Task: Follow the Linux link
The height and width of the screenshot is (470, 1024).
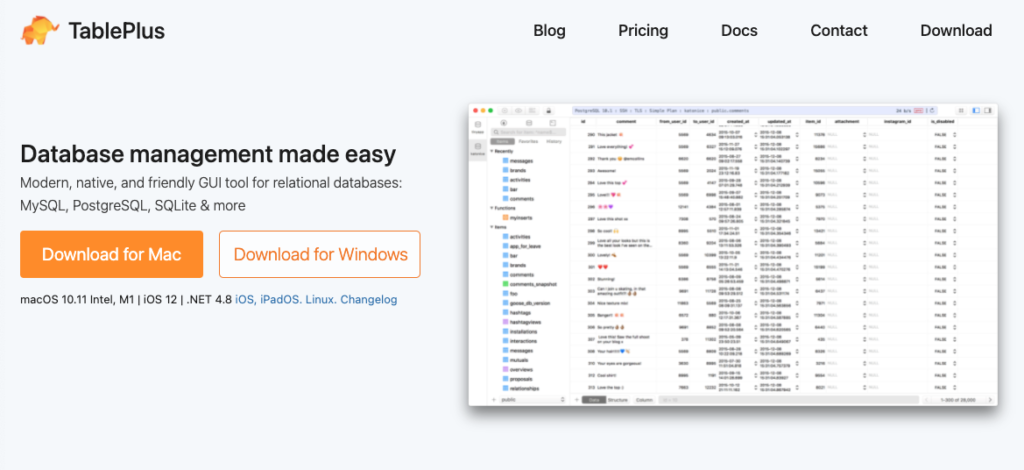Action: (x=321, y=300)
